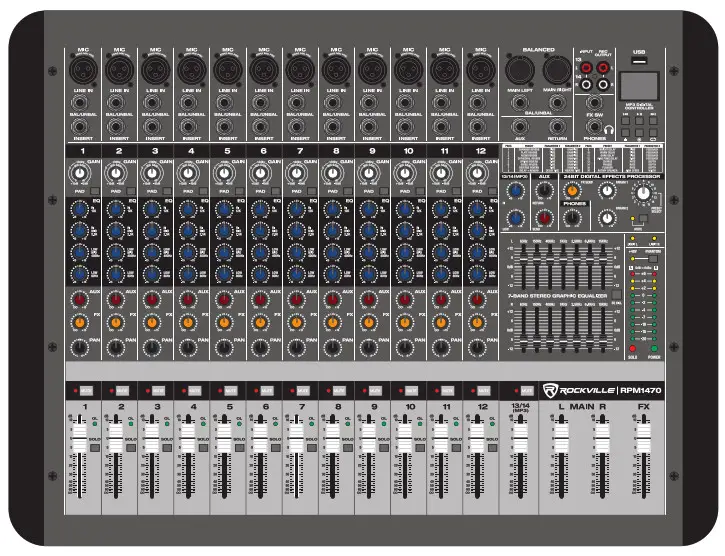
Task: Click the orange FX send knob in effects processor
Action: 572,190
